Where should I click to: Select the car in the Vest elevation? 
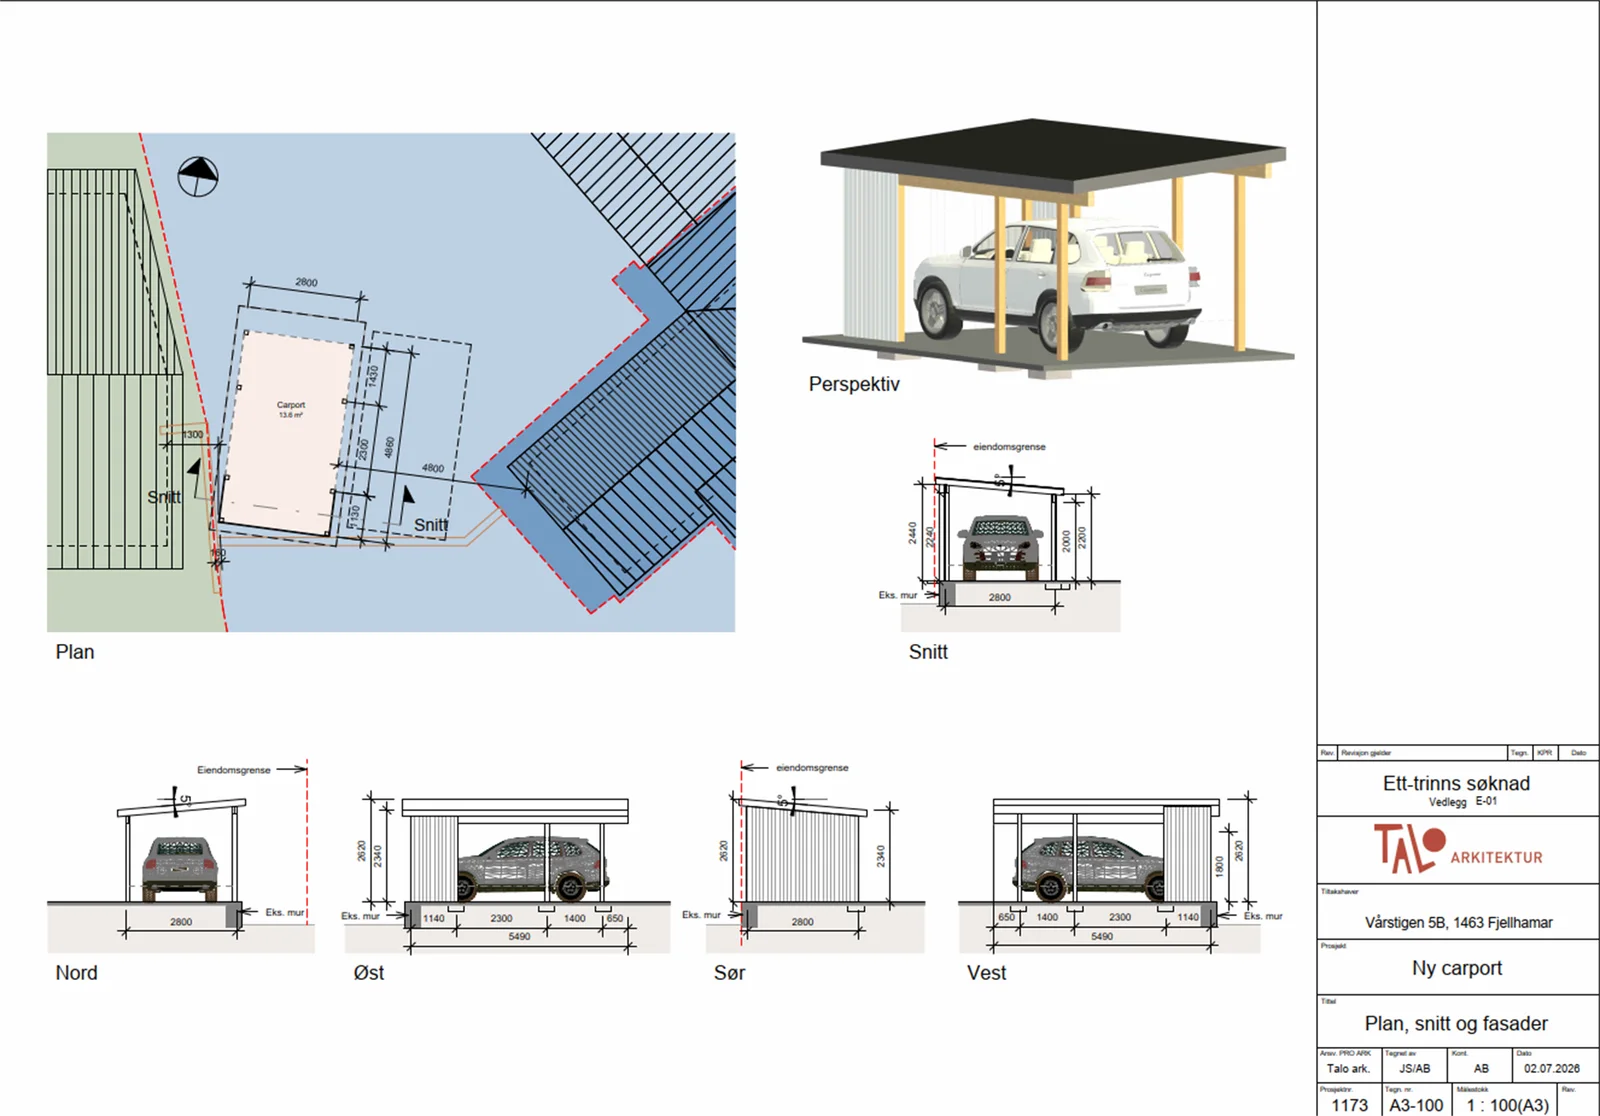point(1090,867)
